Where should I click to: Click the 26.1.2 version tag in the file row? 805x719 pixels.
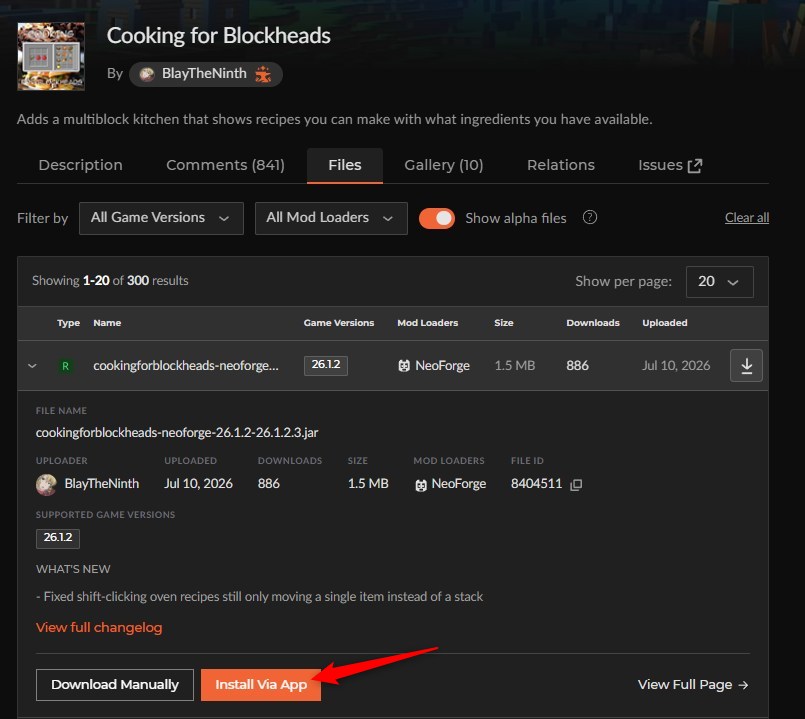tap(325, 365)
